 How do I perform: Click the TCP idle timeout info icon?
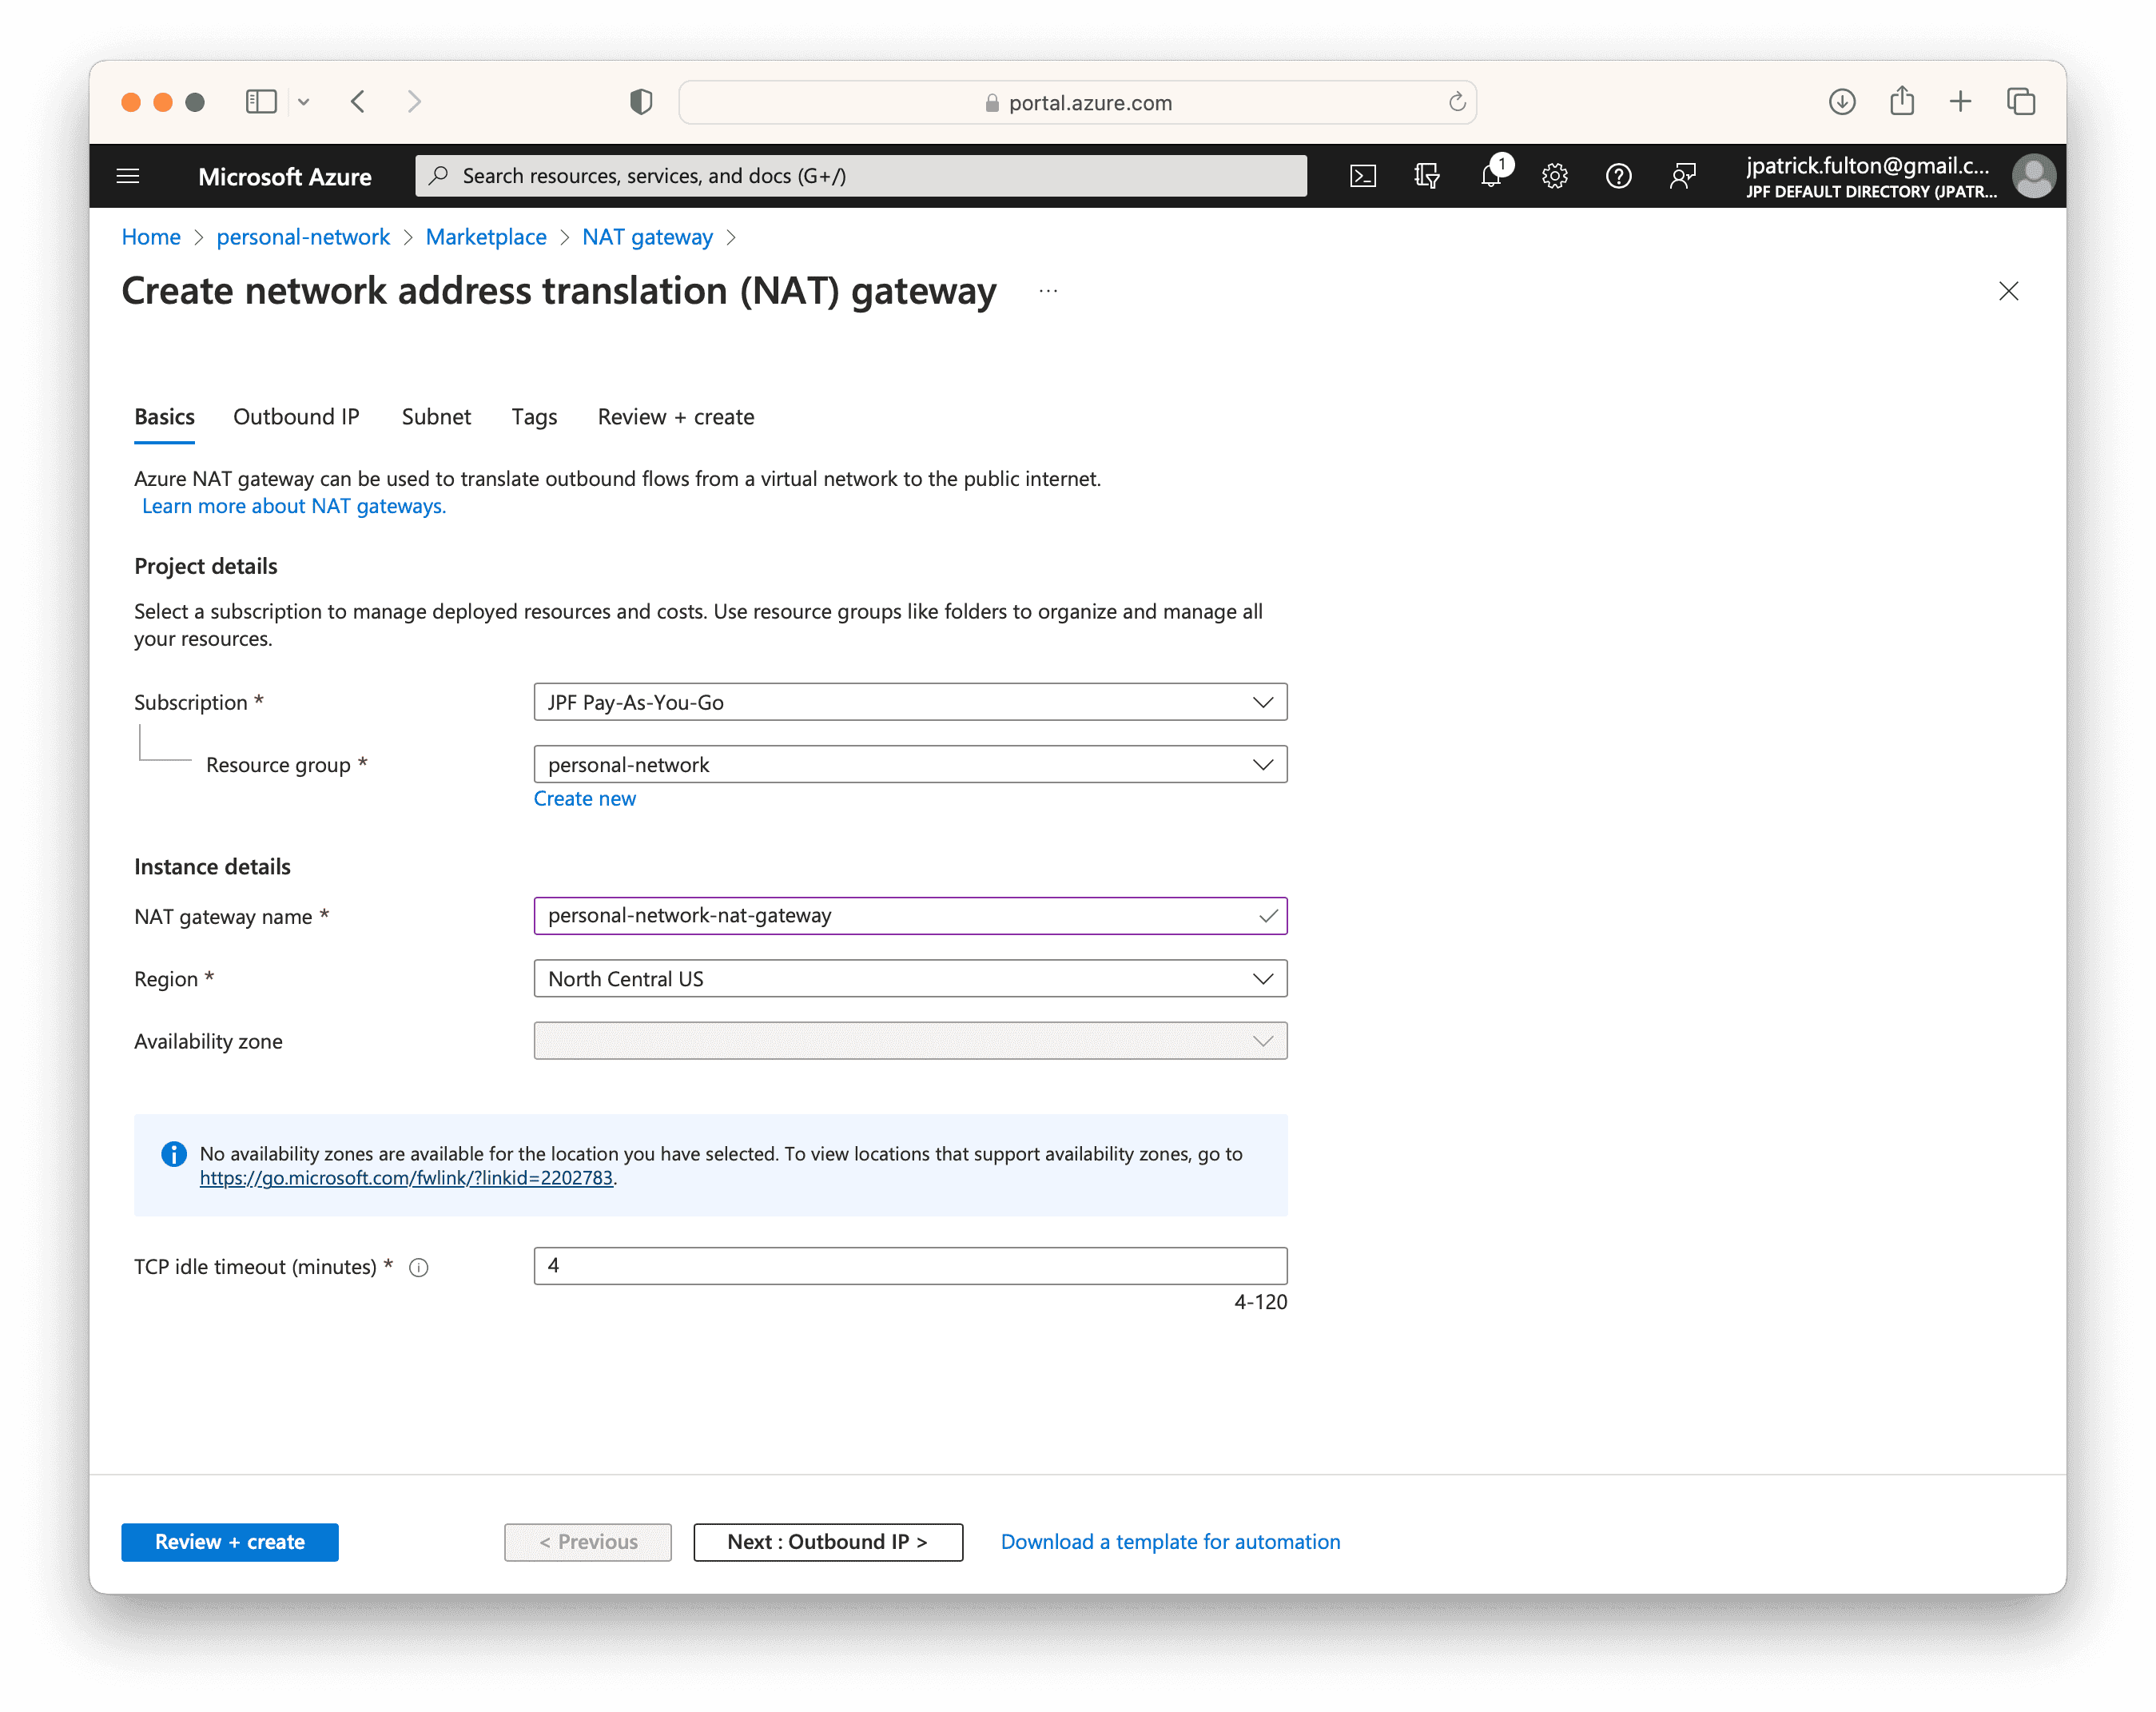pos(419,1267)
